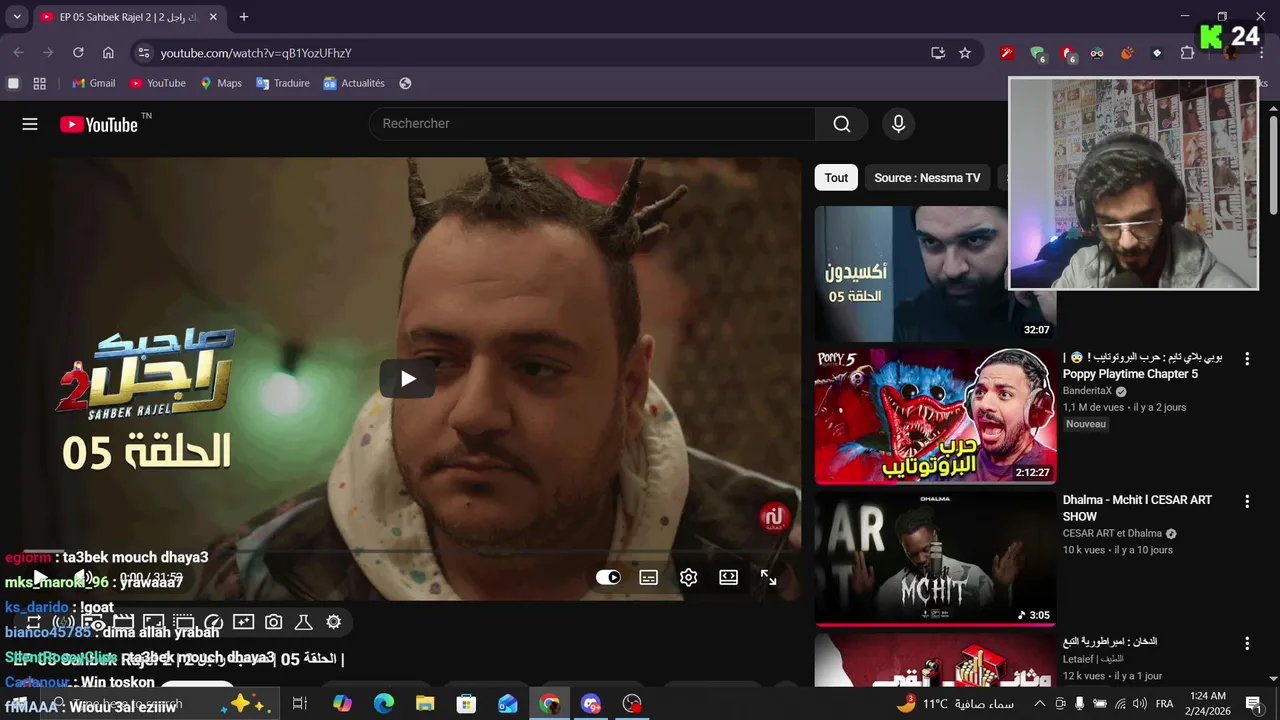Open the Microsoft Edge taskbar icon
The width and height of the screenshot is (1280, 720).
click(x=384, y=704)
